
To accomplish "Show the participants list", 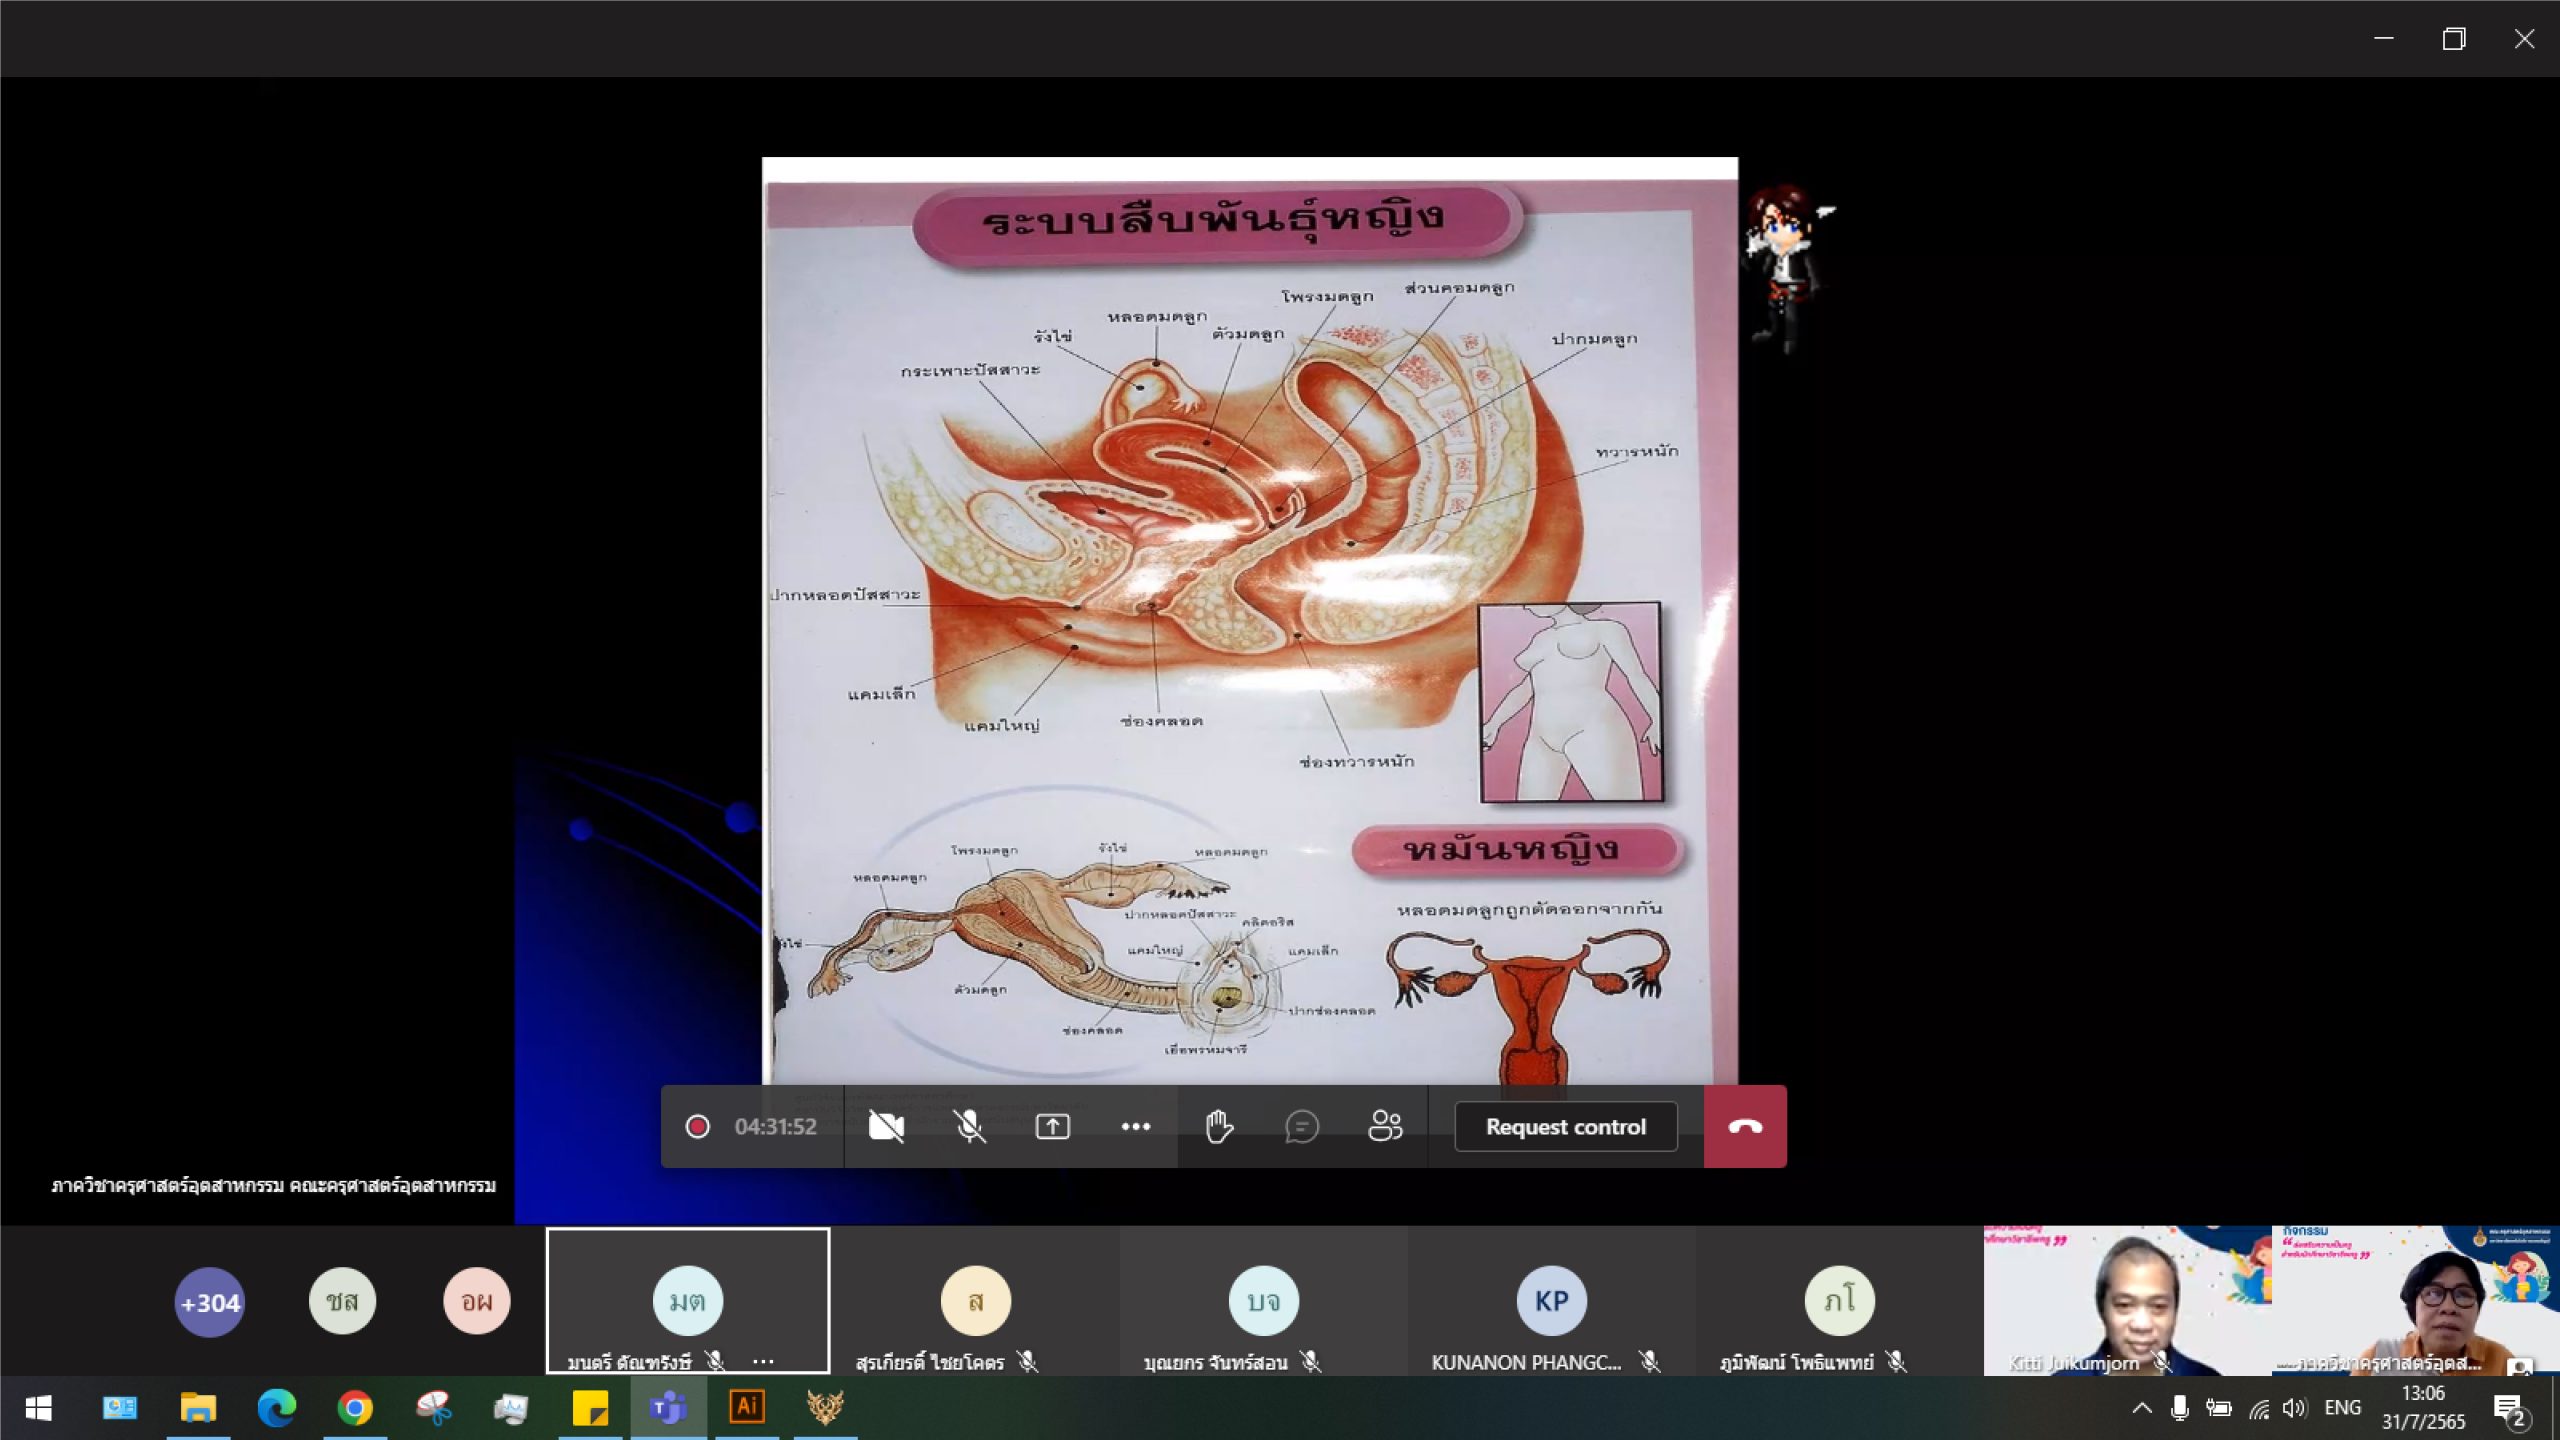I will pyautogui.click(x=1385, y=1127).
